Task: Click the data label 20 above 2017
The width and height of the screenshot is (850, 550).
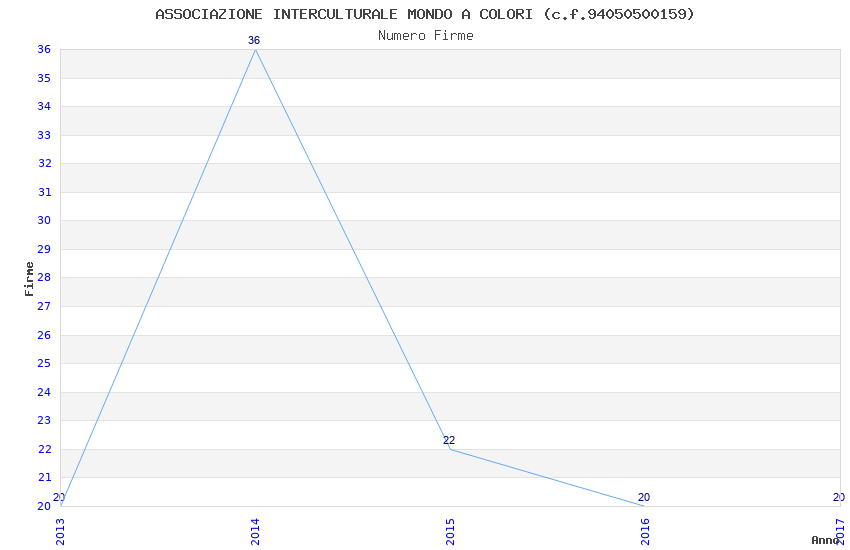Action: tap(839, 497)
